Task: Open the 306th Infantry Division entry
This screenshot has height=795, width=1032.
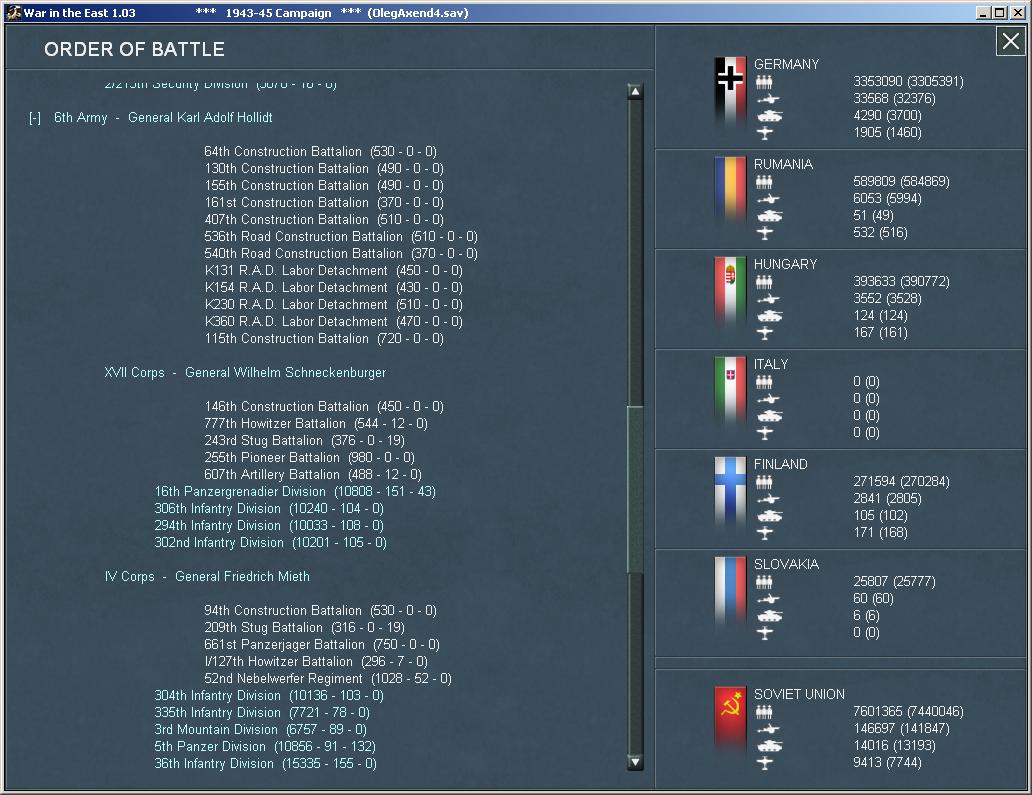Action: (269, 509)
